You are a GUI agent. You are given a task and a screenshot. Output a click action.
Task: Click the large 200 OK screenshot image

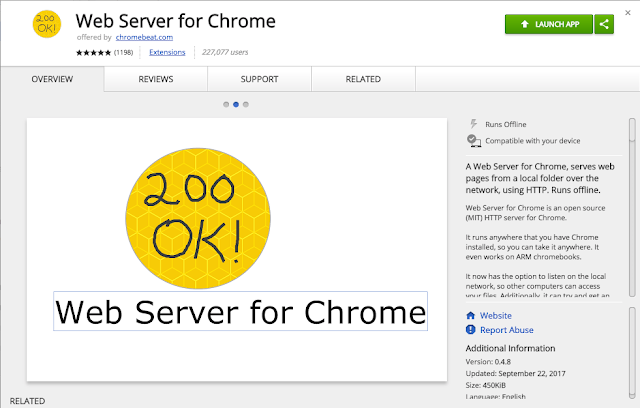tap(237, 250)
